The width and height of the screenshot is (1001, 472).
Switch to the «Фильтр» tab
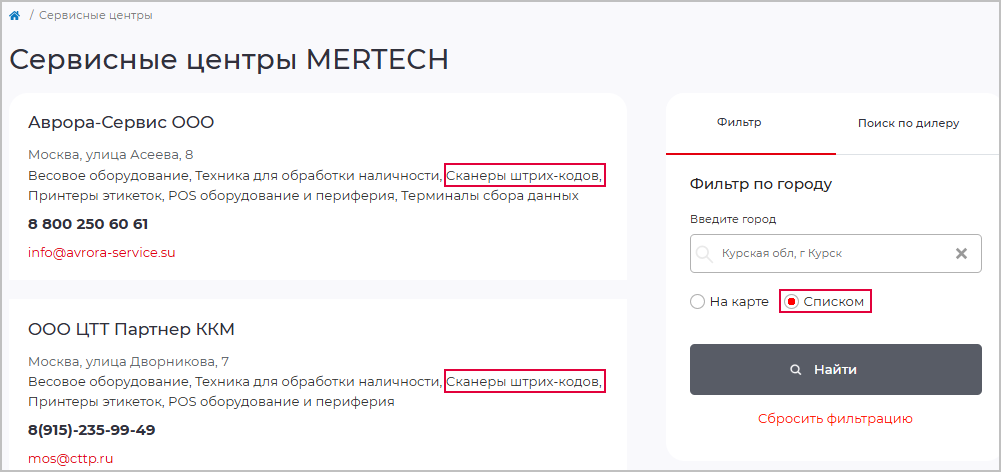click(x=739, y=123)
